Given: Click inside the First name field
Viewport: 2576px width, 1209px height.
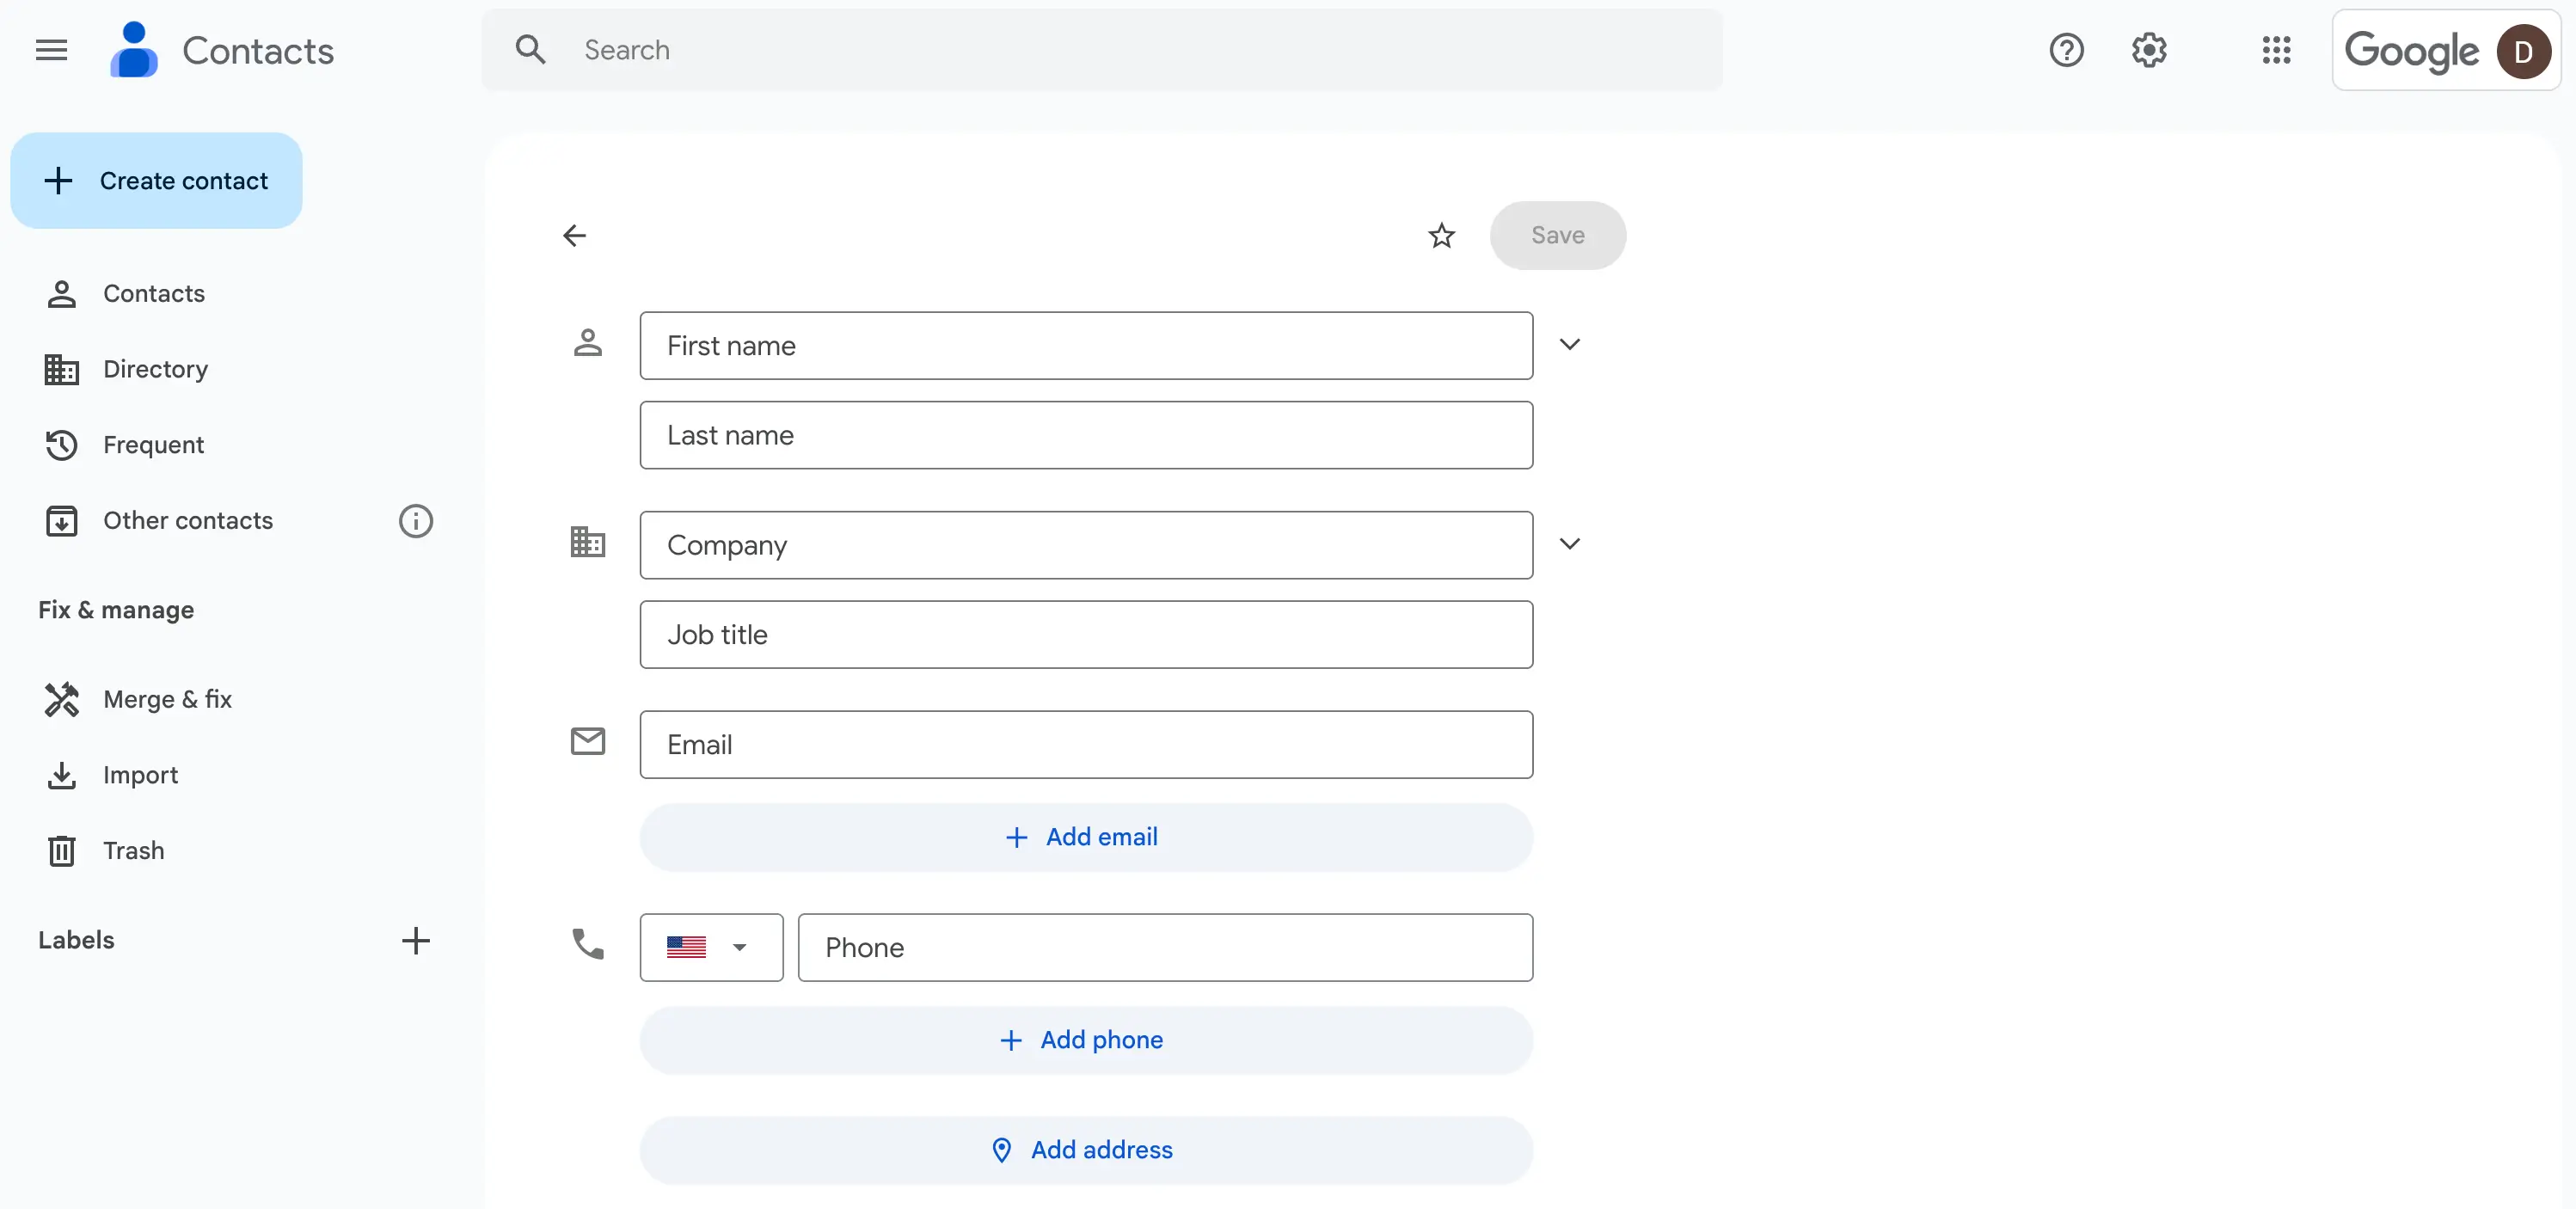Looking at the screenshot, I should (1085, 346).
